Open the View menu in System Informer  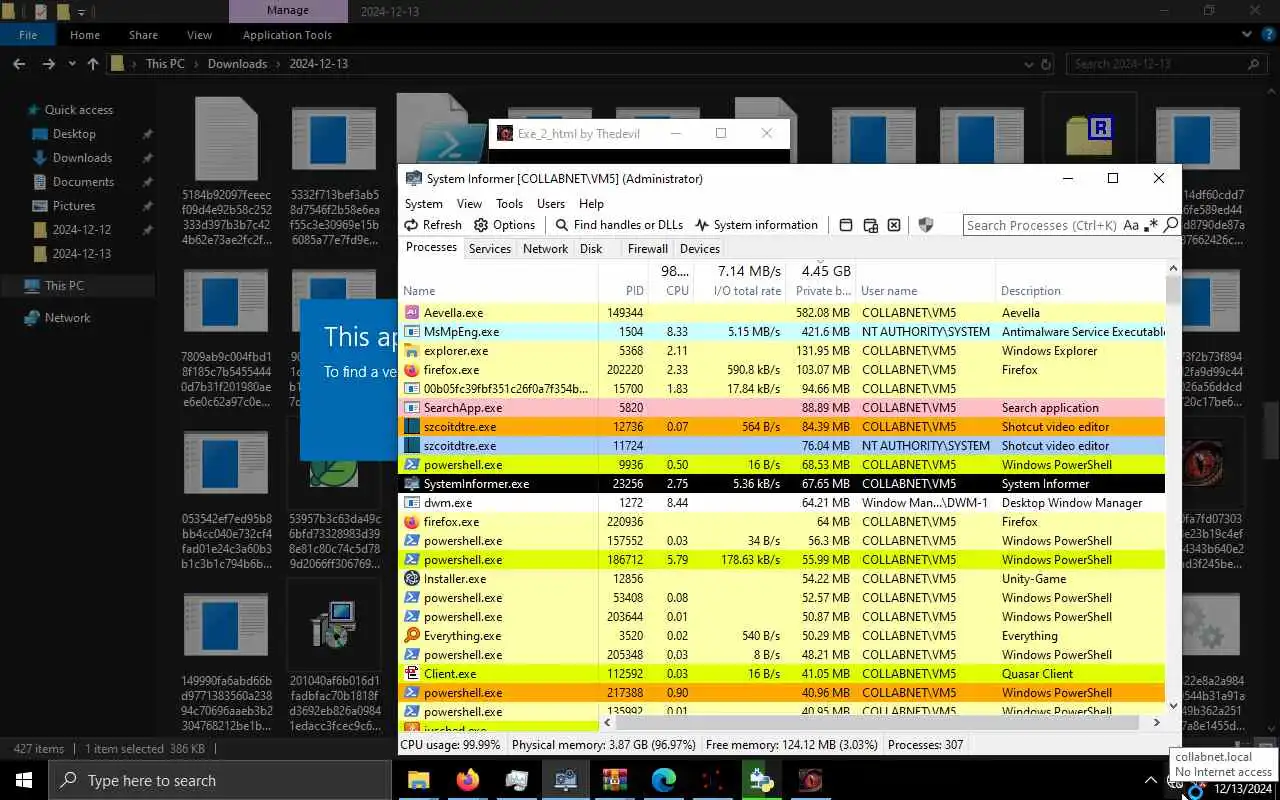[469, 203]
